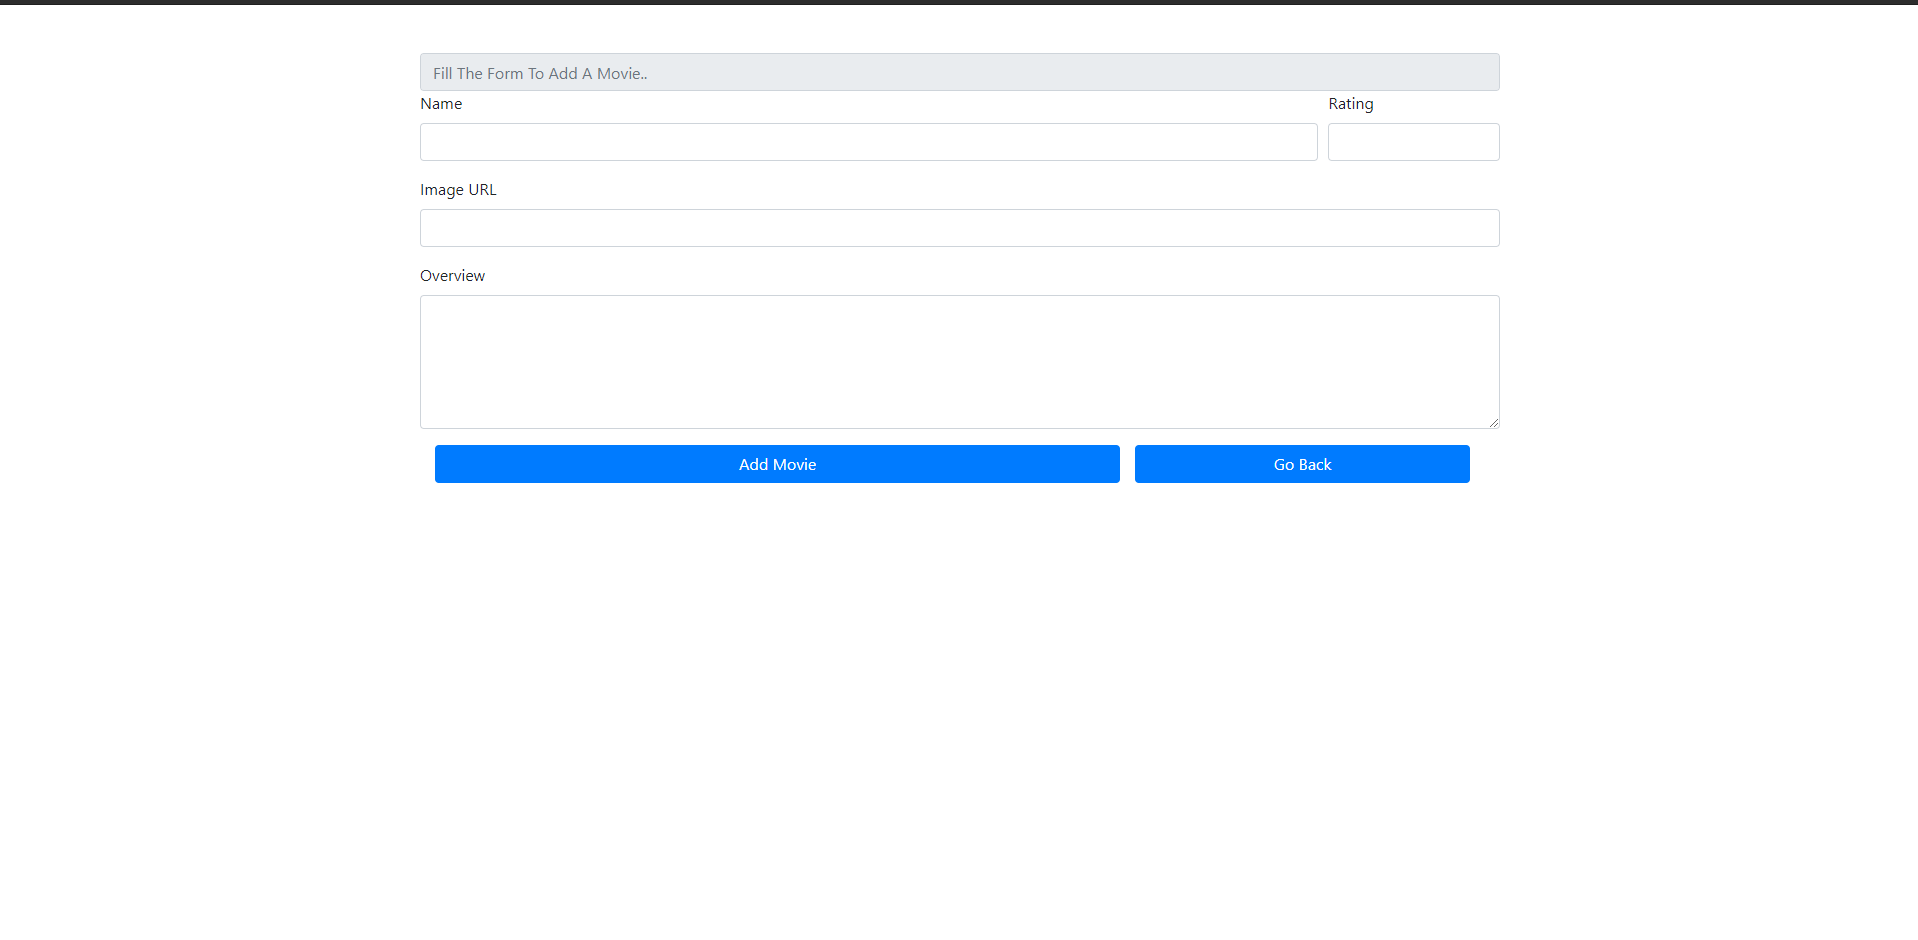Click the Overview field label

point(452,275)
